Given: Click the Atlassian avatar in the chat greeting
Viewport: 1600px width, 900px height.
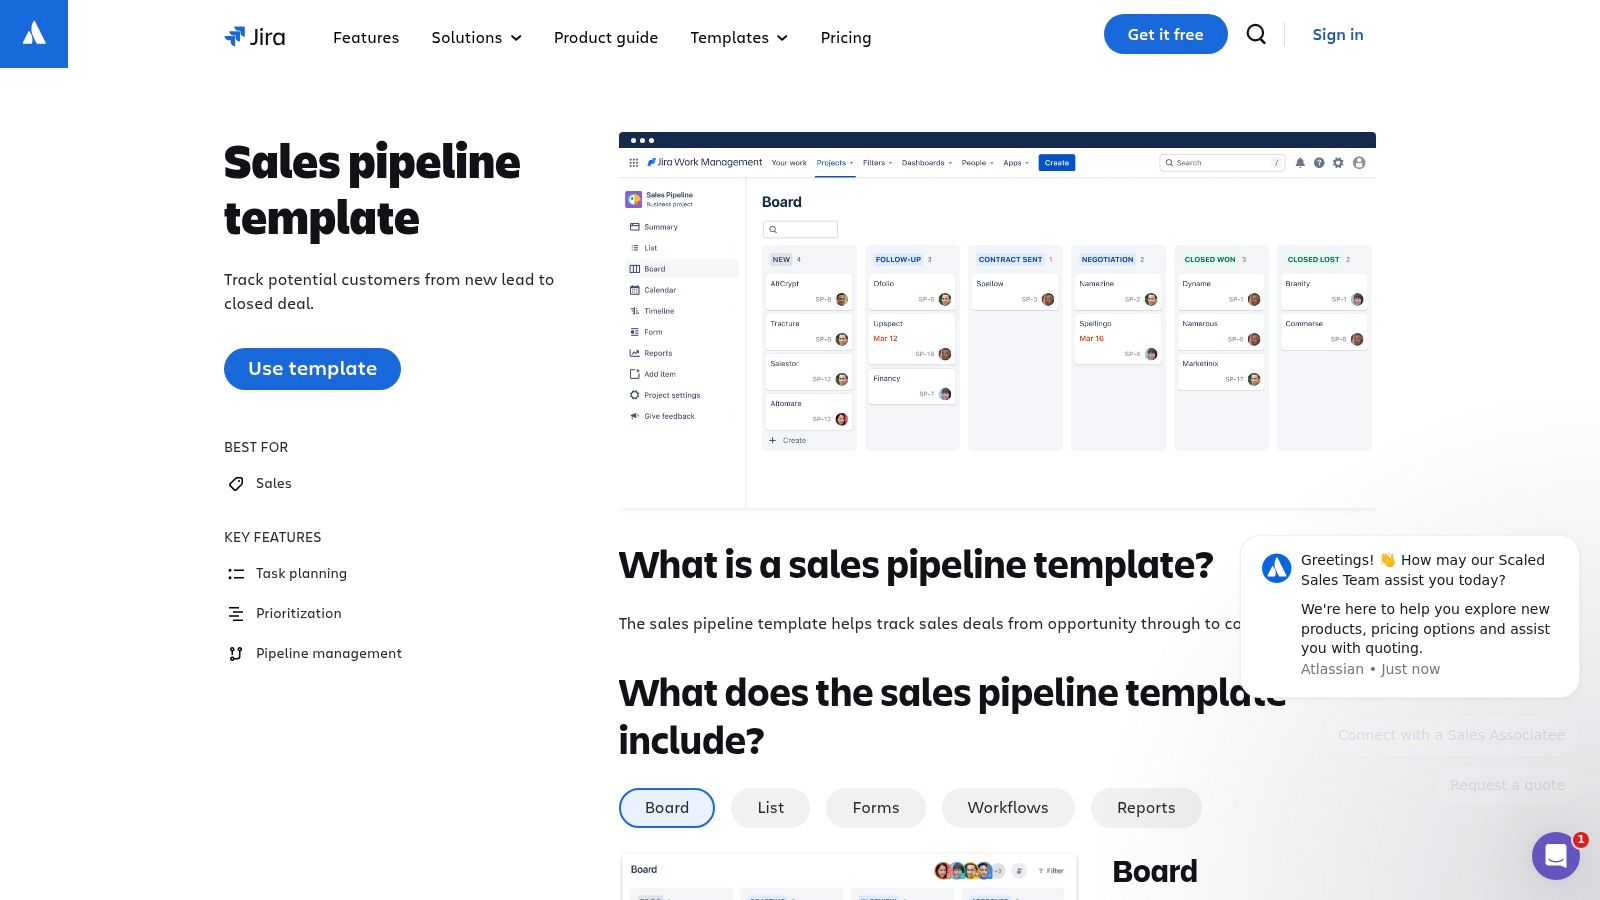Looking at the screenshot, I should click(x=1276, y=568).
